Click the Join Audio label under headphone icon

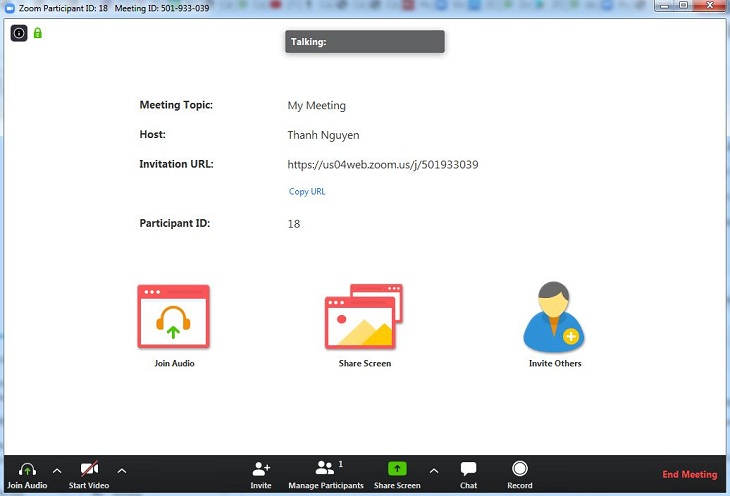(175, 363)
